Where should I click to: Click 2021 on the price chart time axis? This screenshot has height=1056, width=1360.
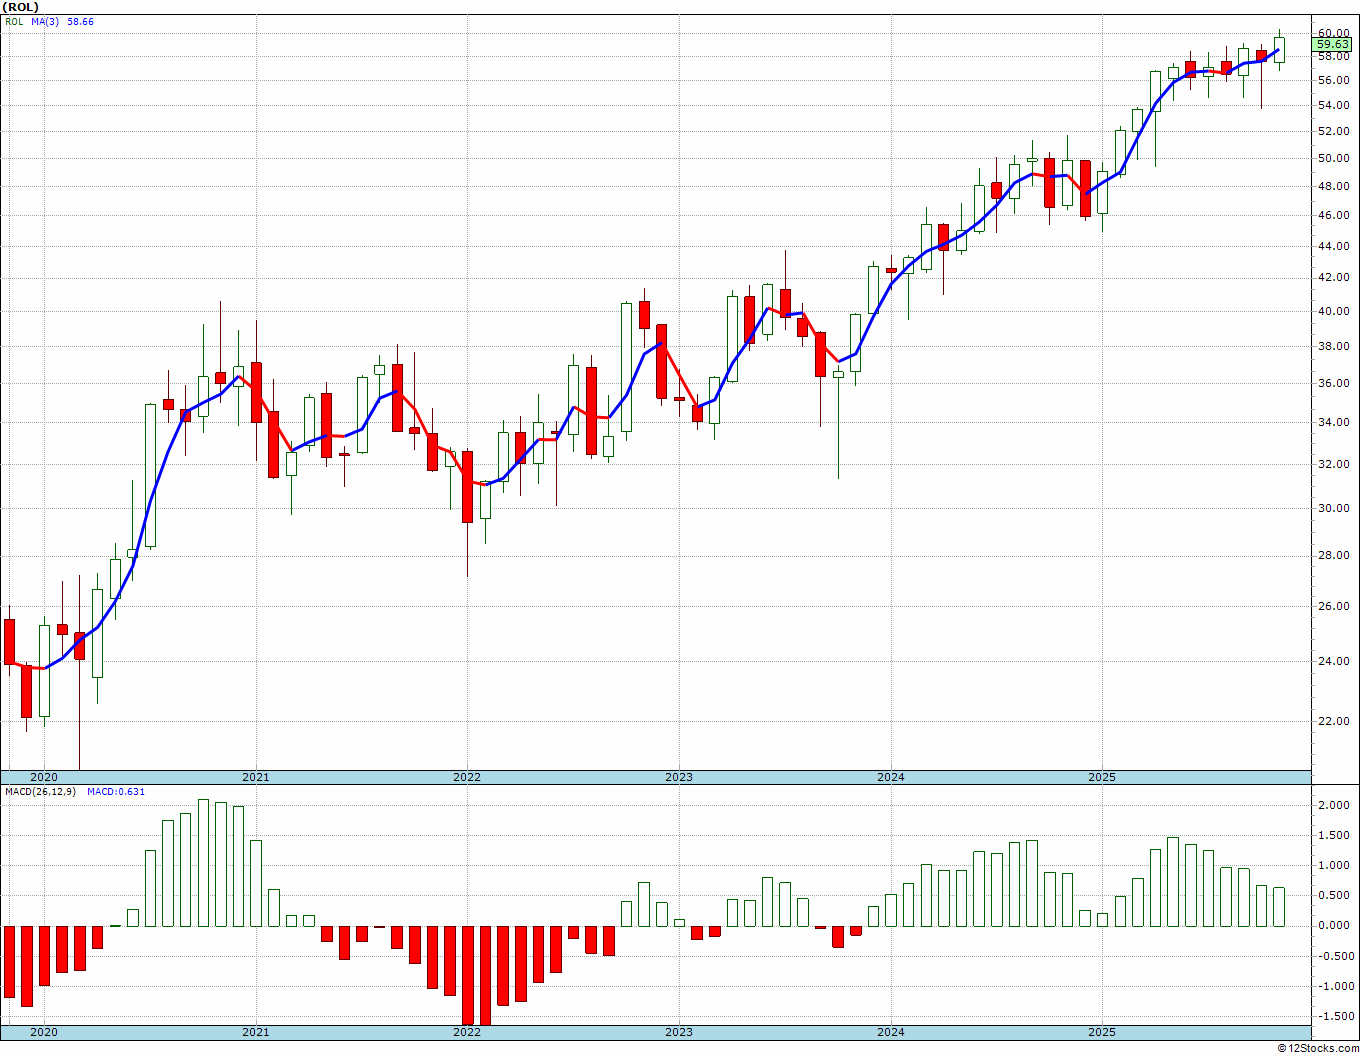tap(255, 777)
